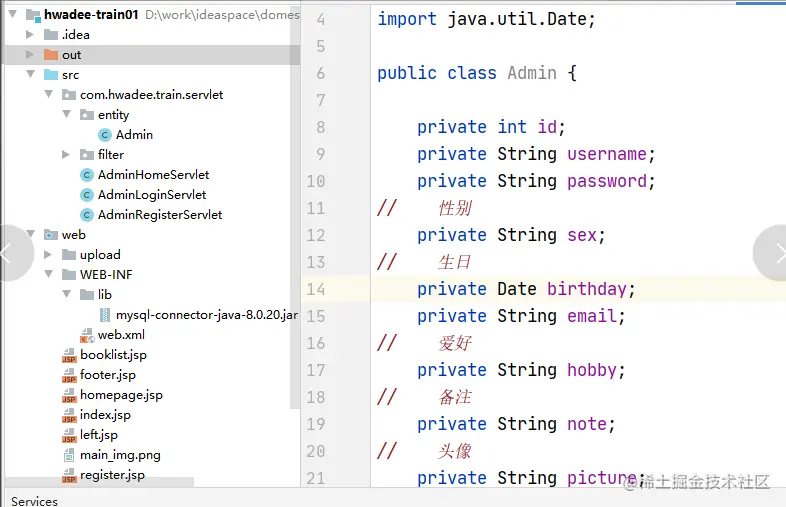Collapse the src folder arrow
The image size is (786, 507).
pos(31,74)
